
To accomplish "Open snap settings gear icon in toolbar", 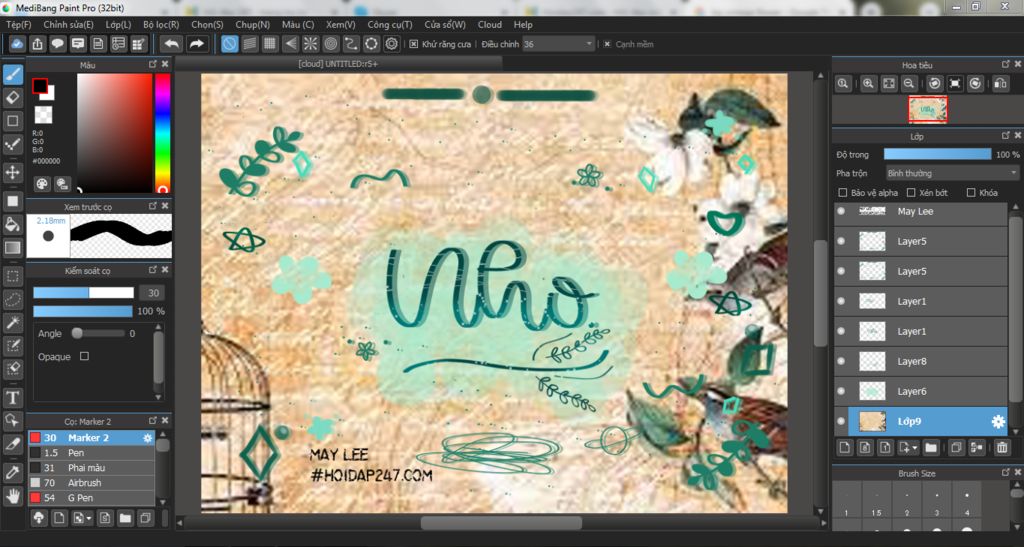I will pos(391,44).
